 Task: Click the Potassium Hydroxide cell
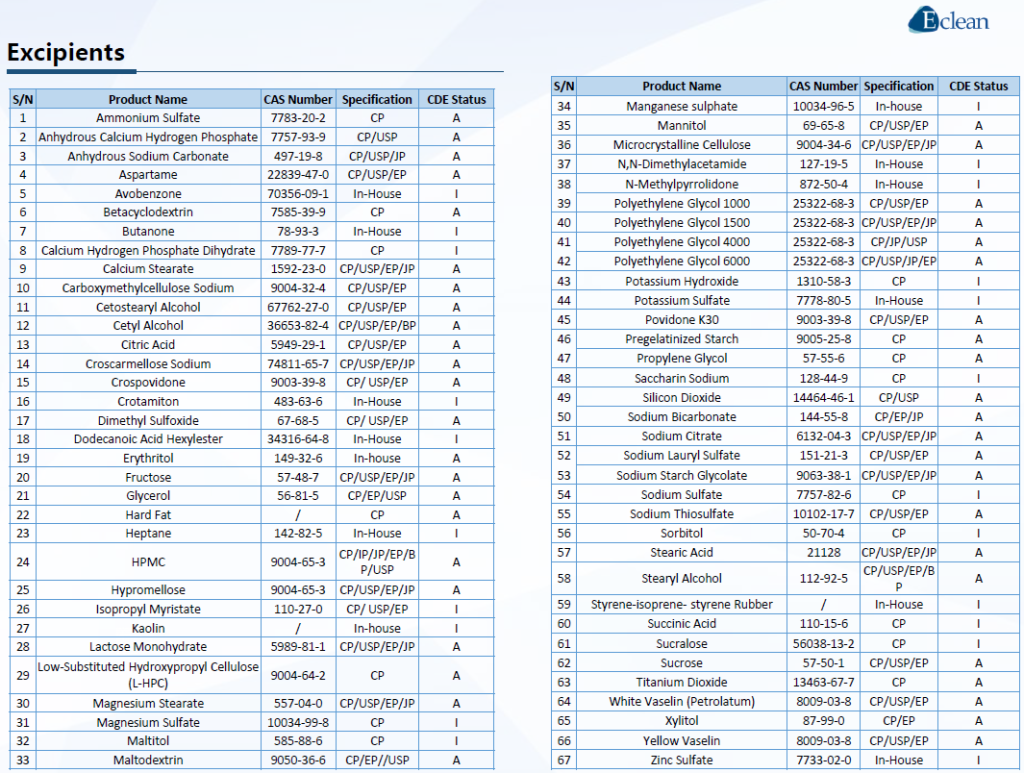pos(682,281)
